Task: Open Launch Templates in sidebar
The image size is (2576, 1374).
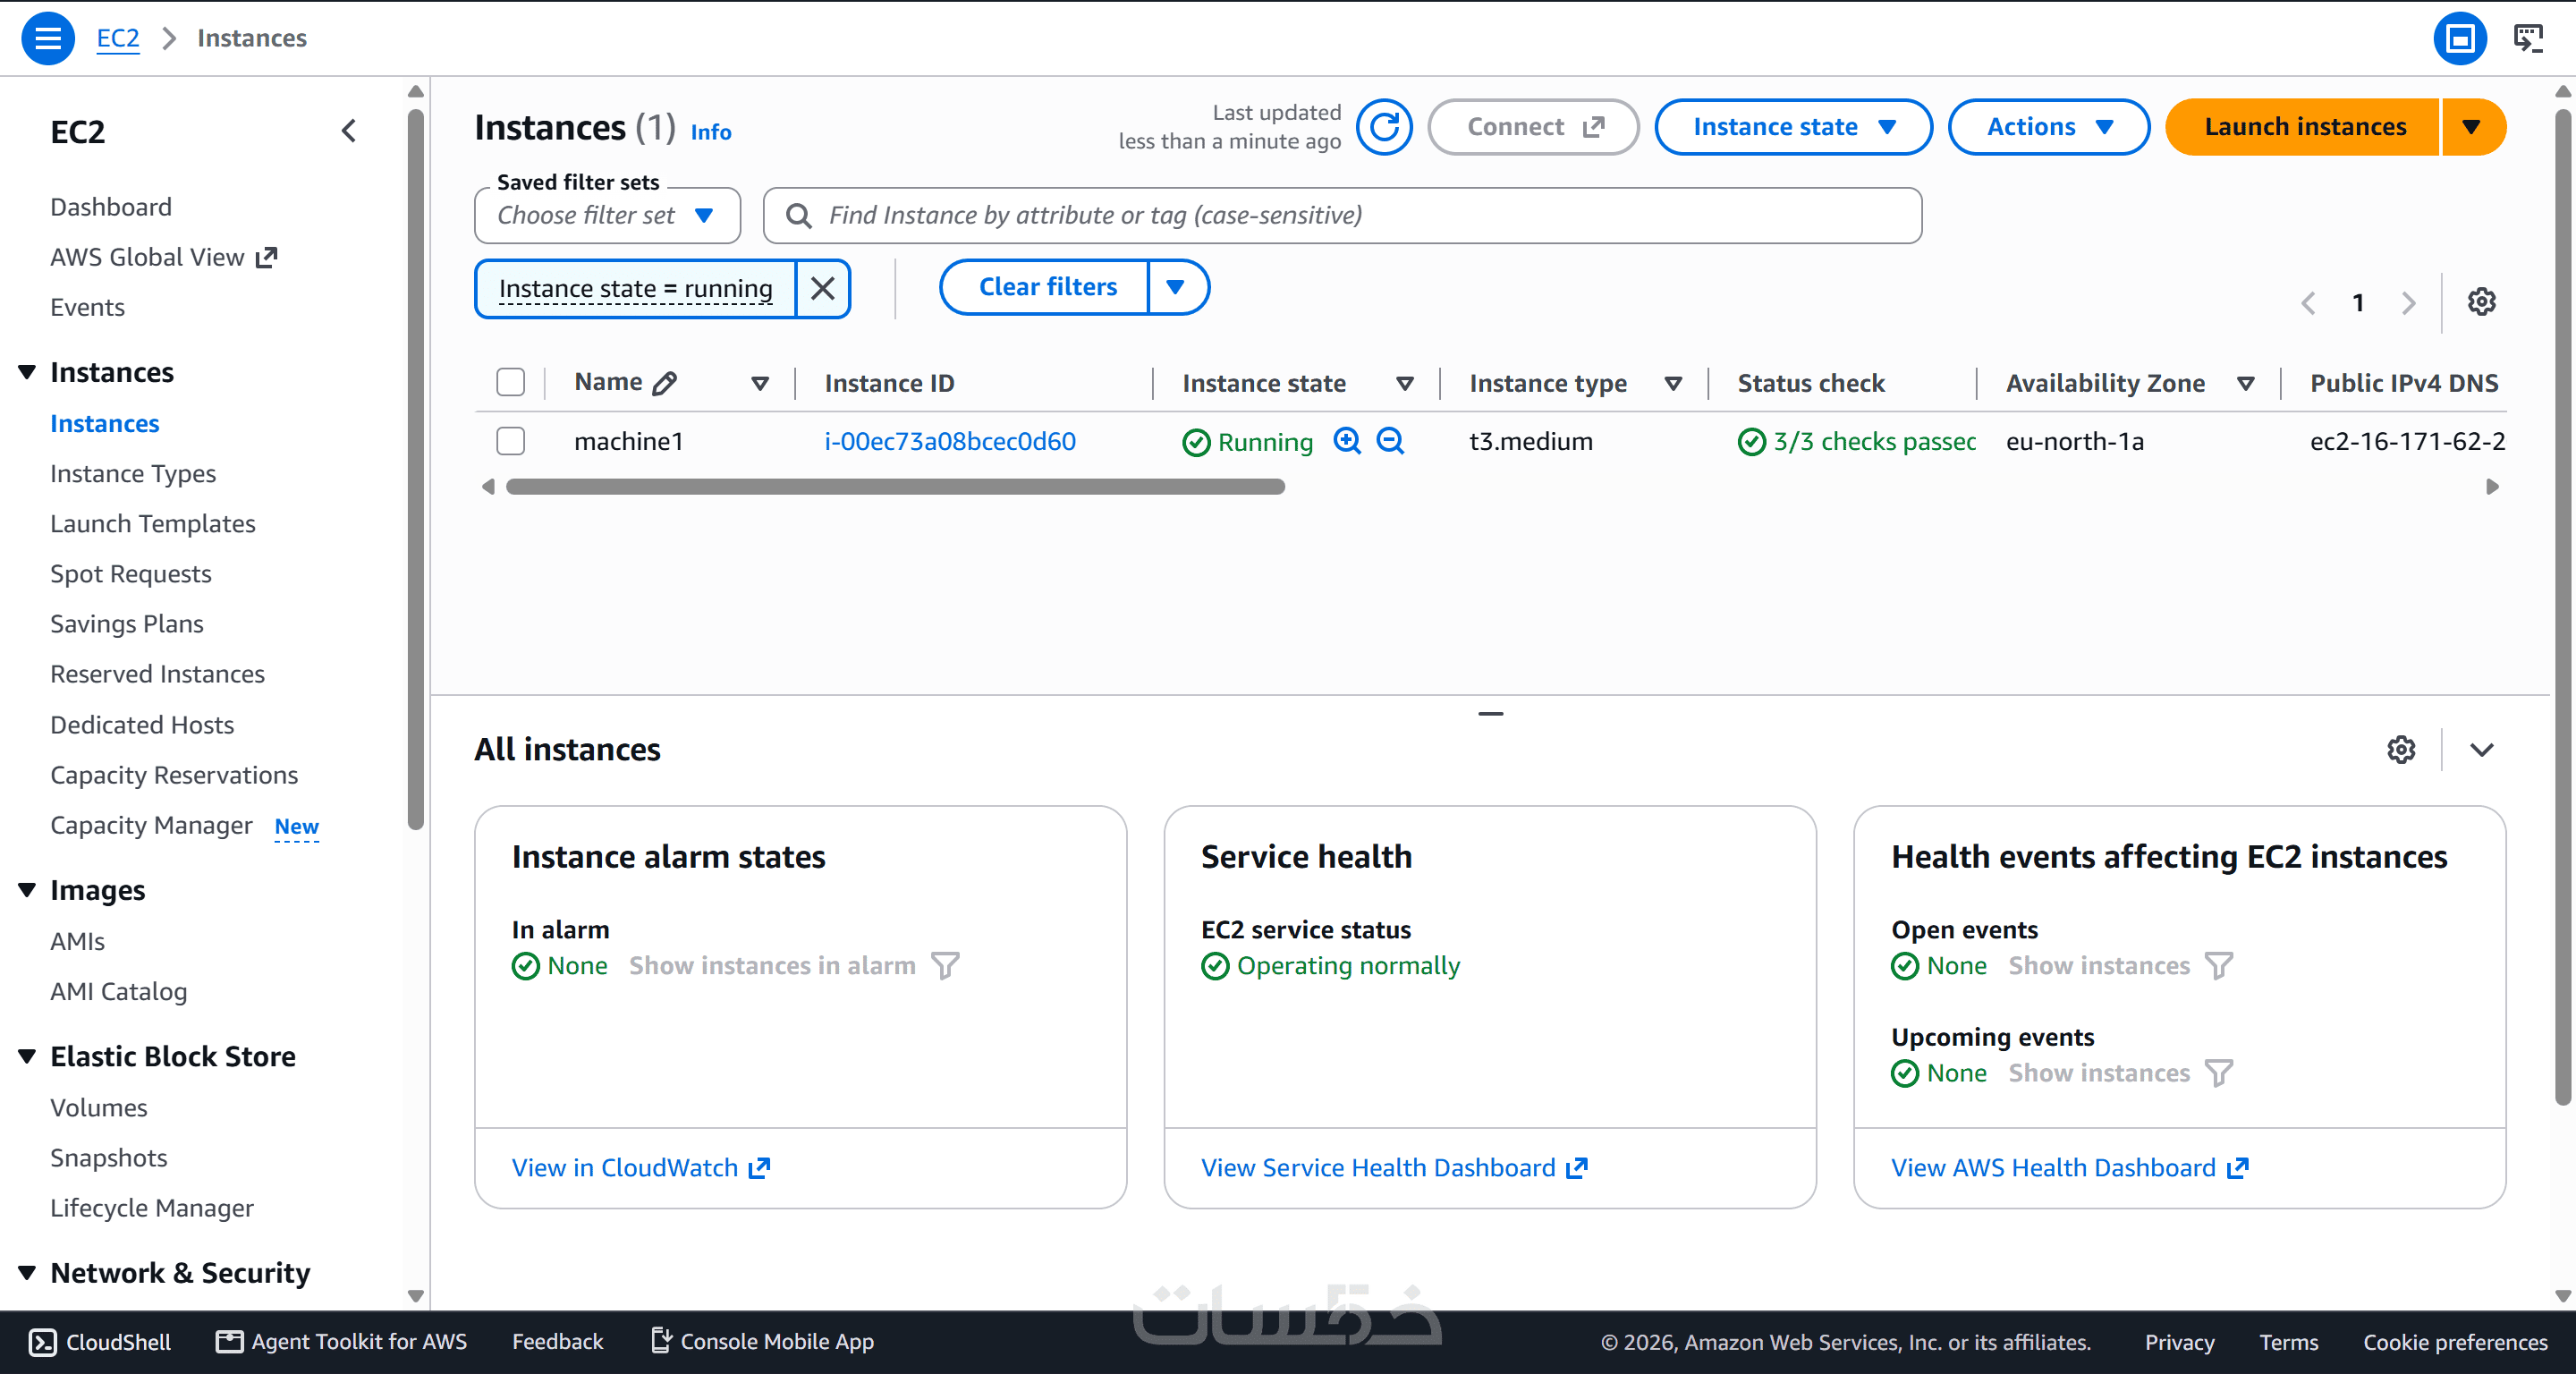Action: 153,523
